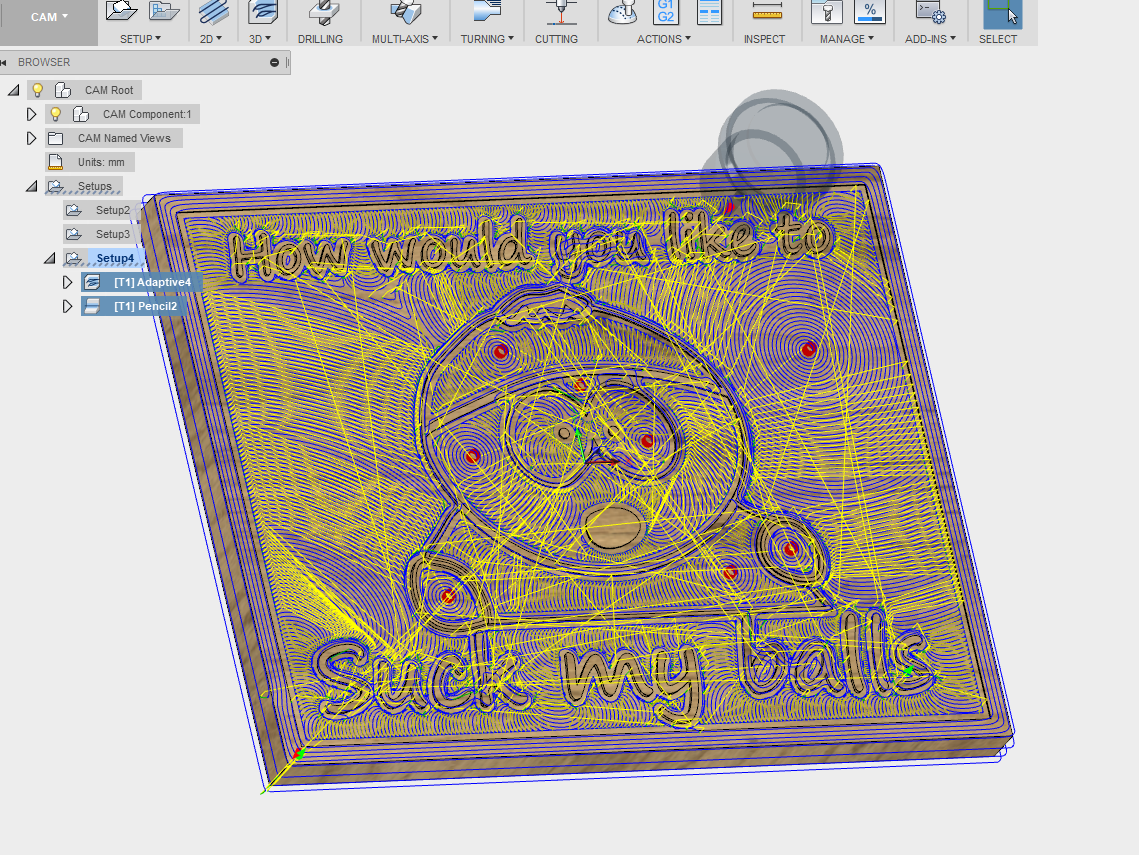
Task: Select the Drilling operation tool
Action: point(320,12)
